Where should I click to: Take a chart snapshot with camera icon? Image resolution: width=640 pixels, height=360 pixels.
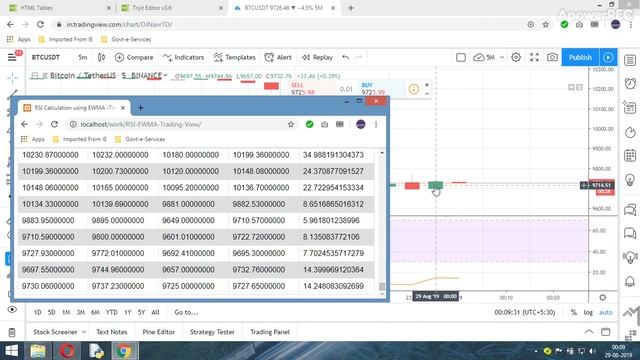point(552,58)
